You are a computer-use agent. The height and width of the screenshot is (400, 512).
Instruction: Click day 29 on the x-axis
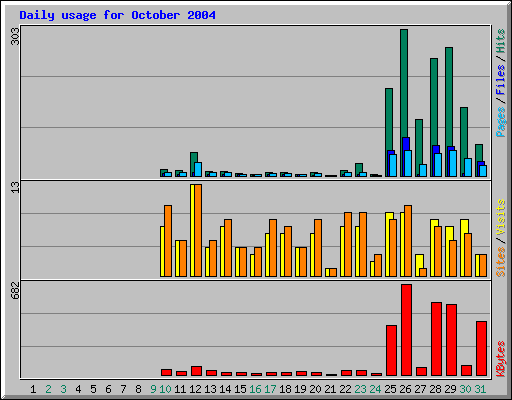tap(450, 389)
